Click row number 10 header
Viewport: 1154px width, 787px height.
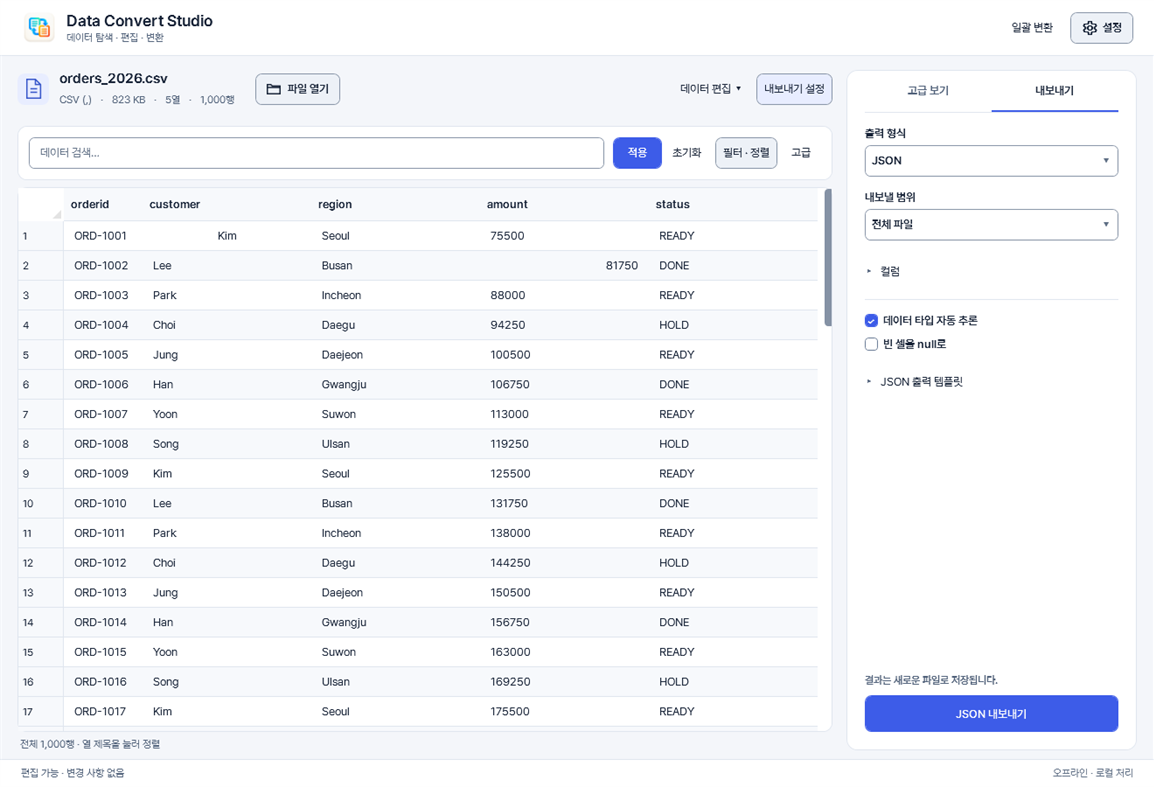[40, 504]
